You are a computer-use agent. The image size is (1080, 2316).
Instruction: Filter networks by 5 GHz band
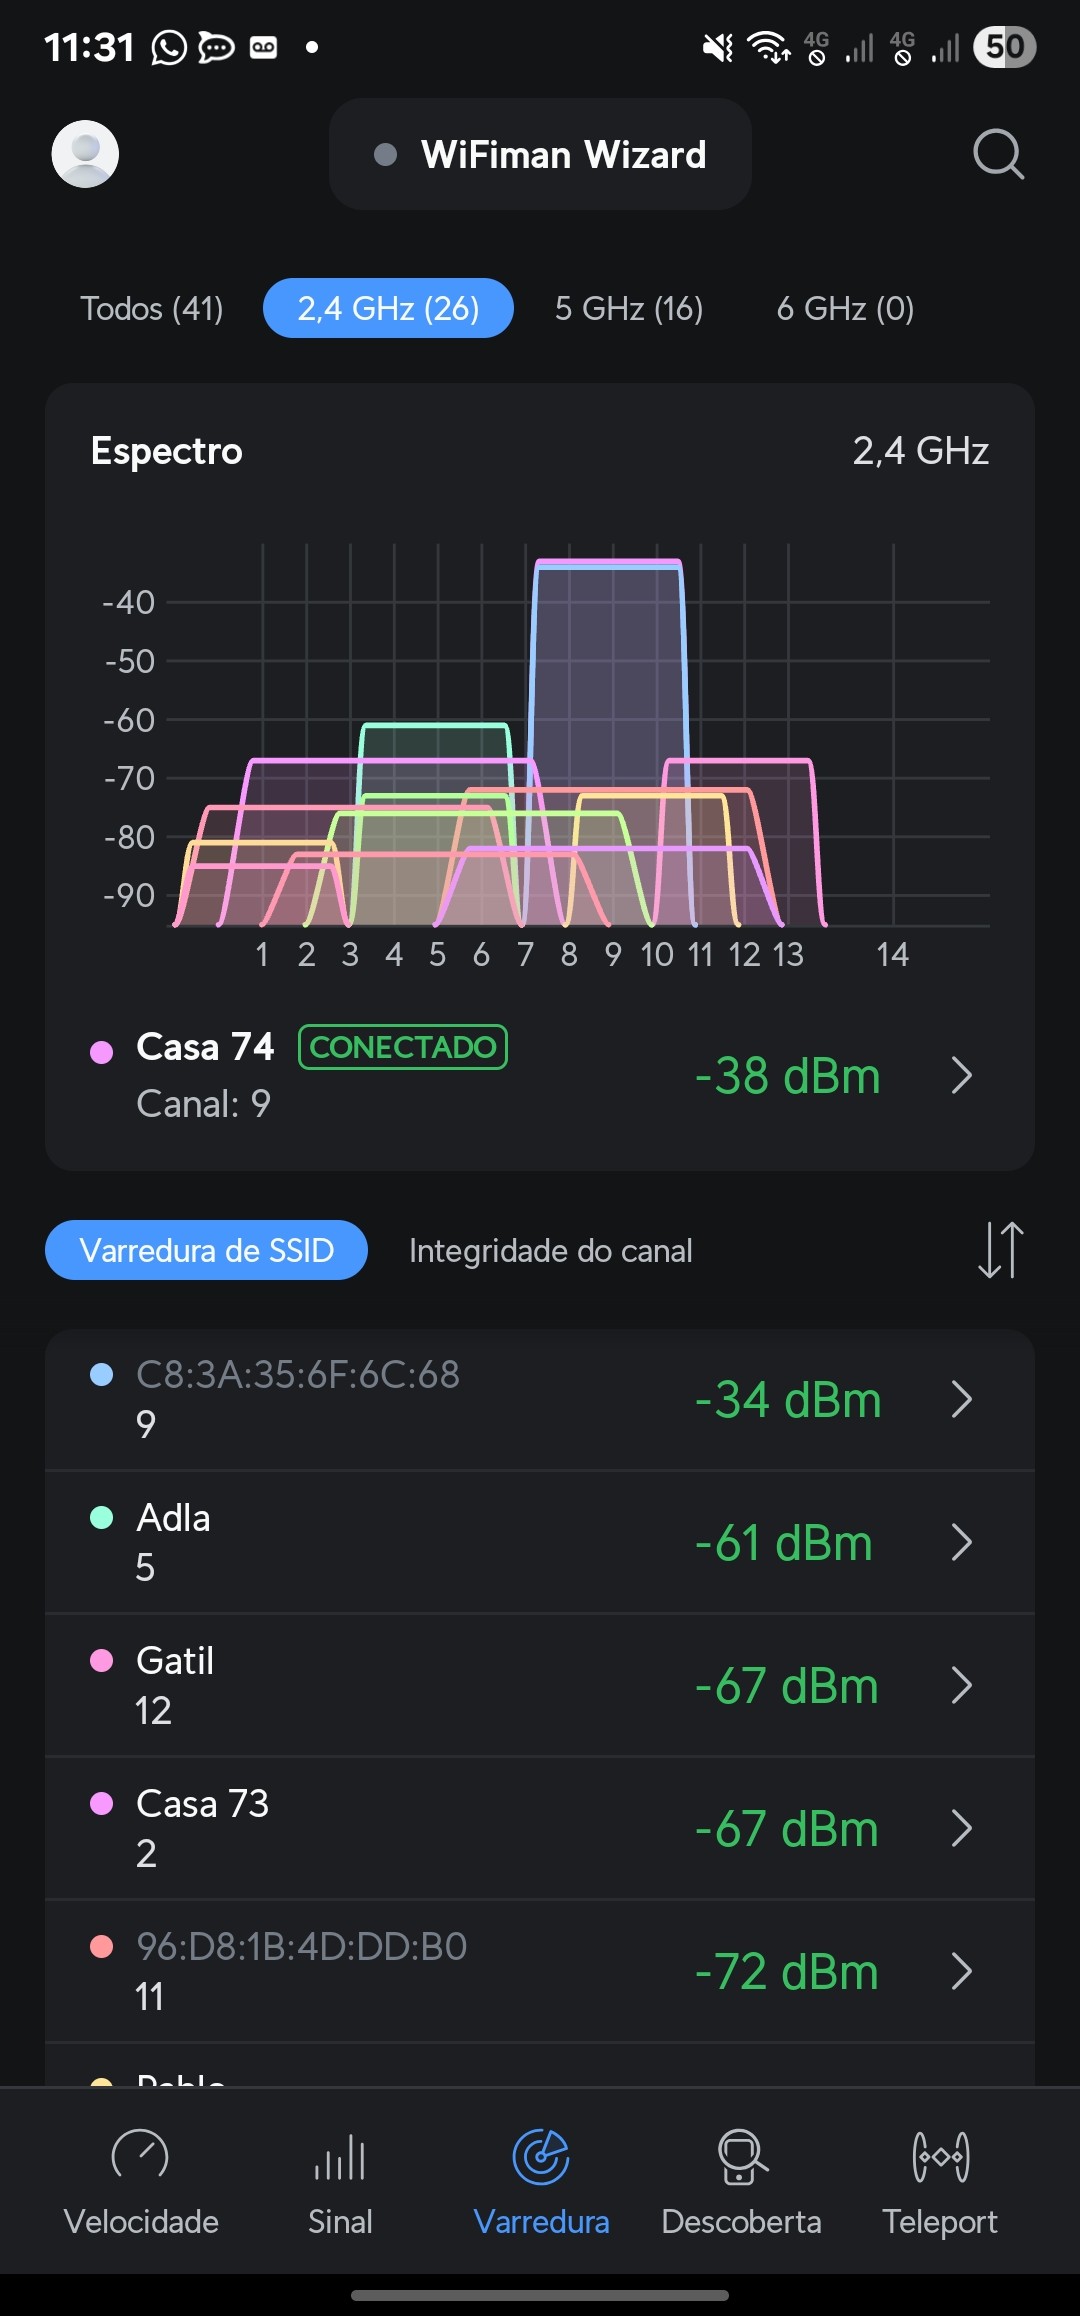(629, 308)
